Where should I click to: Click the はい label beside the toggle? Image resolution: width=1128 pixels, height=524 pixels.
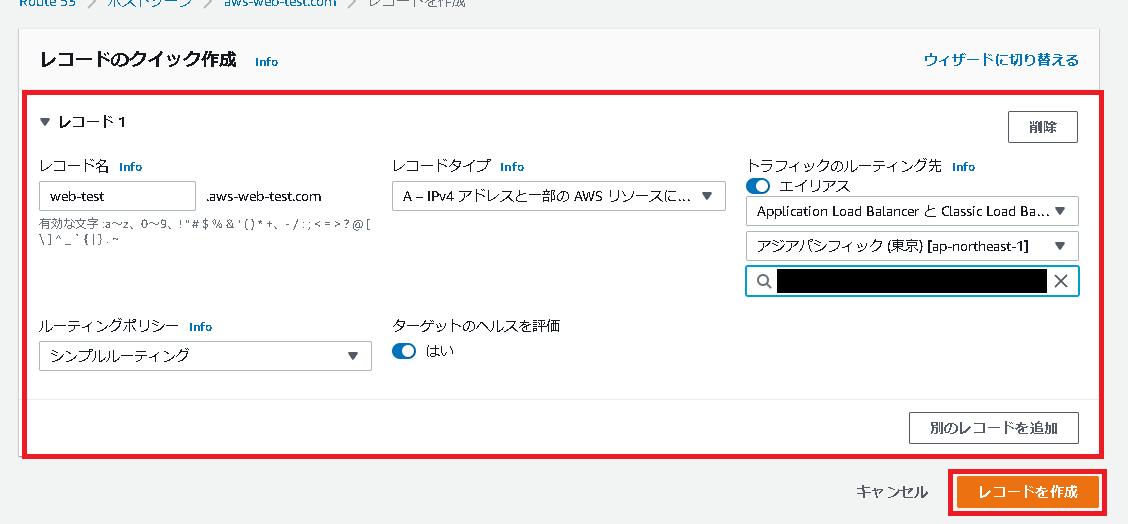point(441,352)
